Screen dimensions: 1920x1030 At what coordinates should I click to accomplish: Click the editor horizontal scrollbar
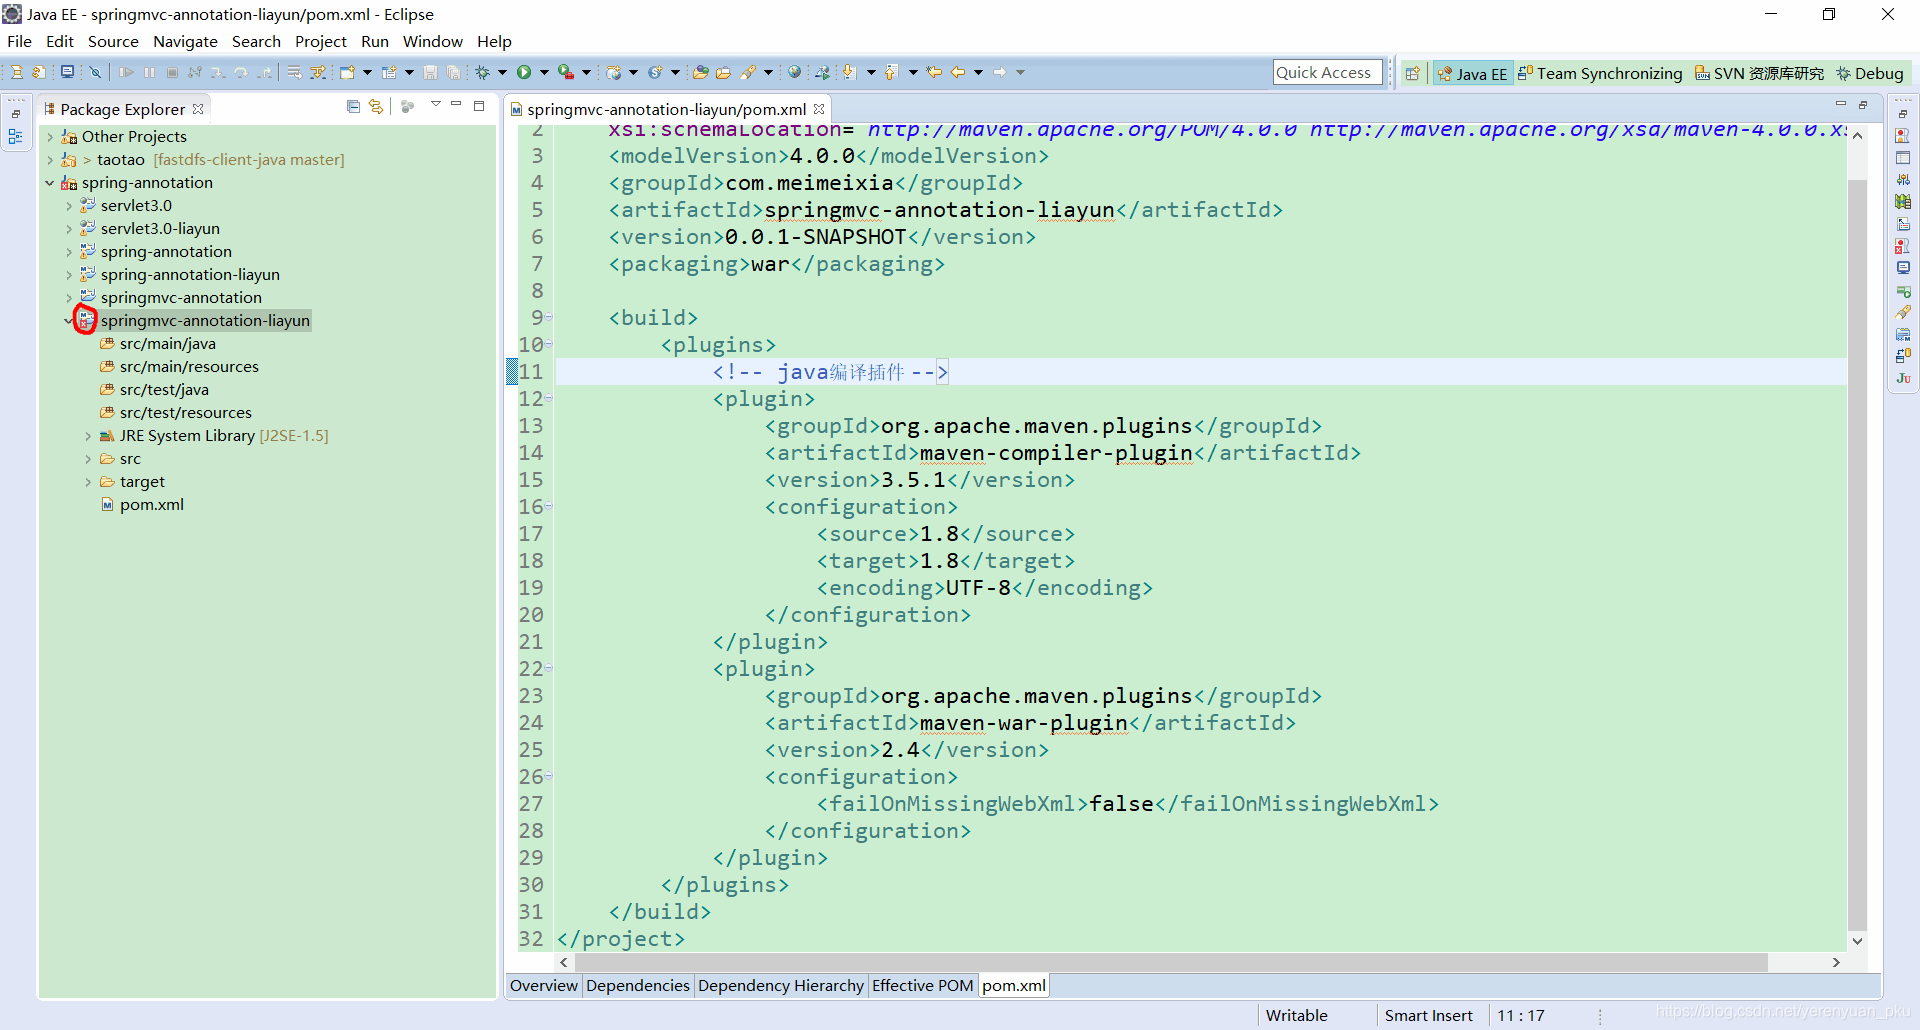click(1170, 962)
